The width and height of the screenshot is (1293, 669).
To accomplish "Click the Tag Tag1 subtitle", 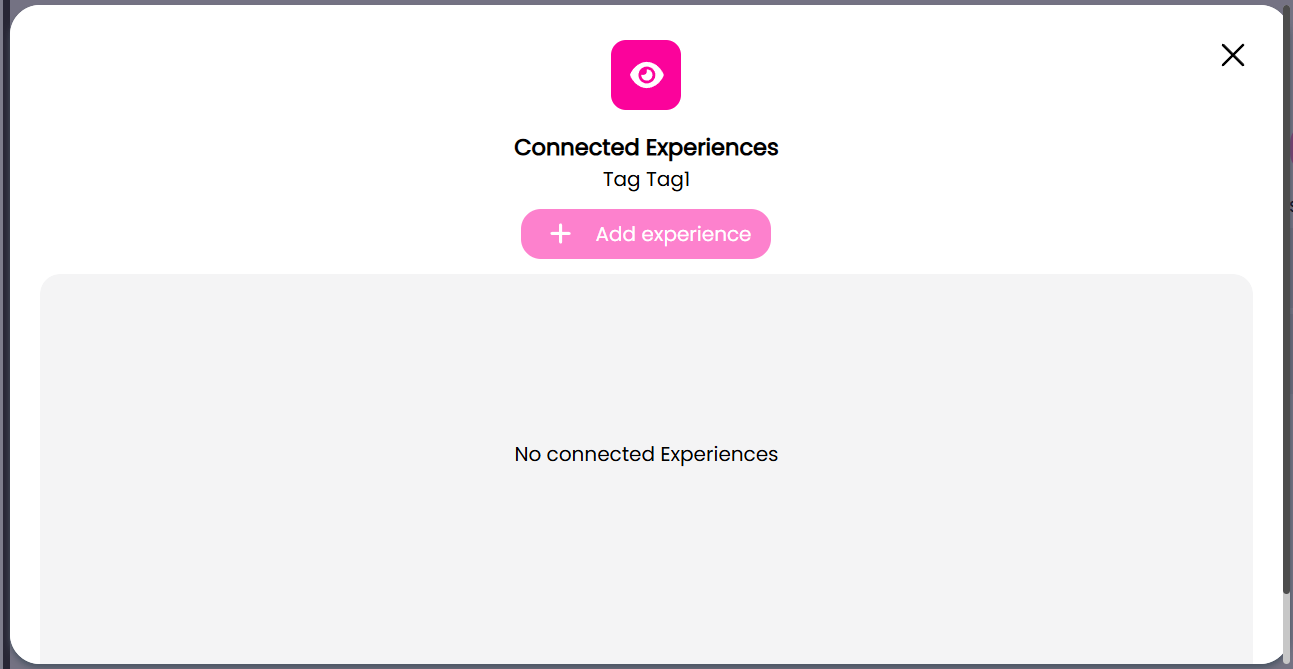I will [x=646, y=180].
